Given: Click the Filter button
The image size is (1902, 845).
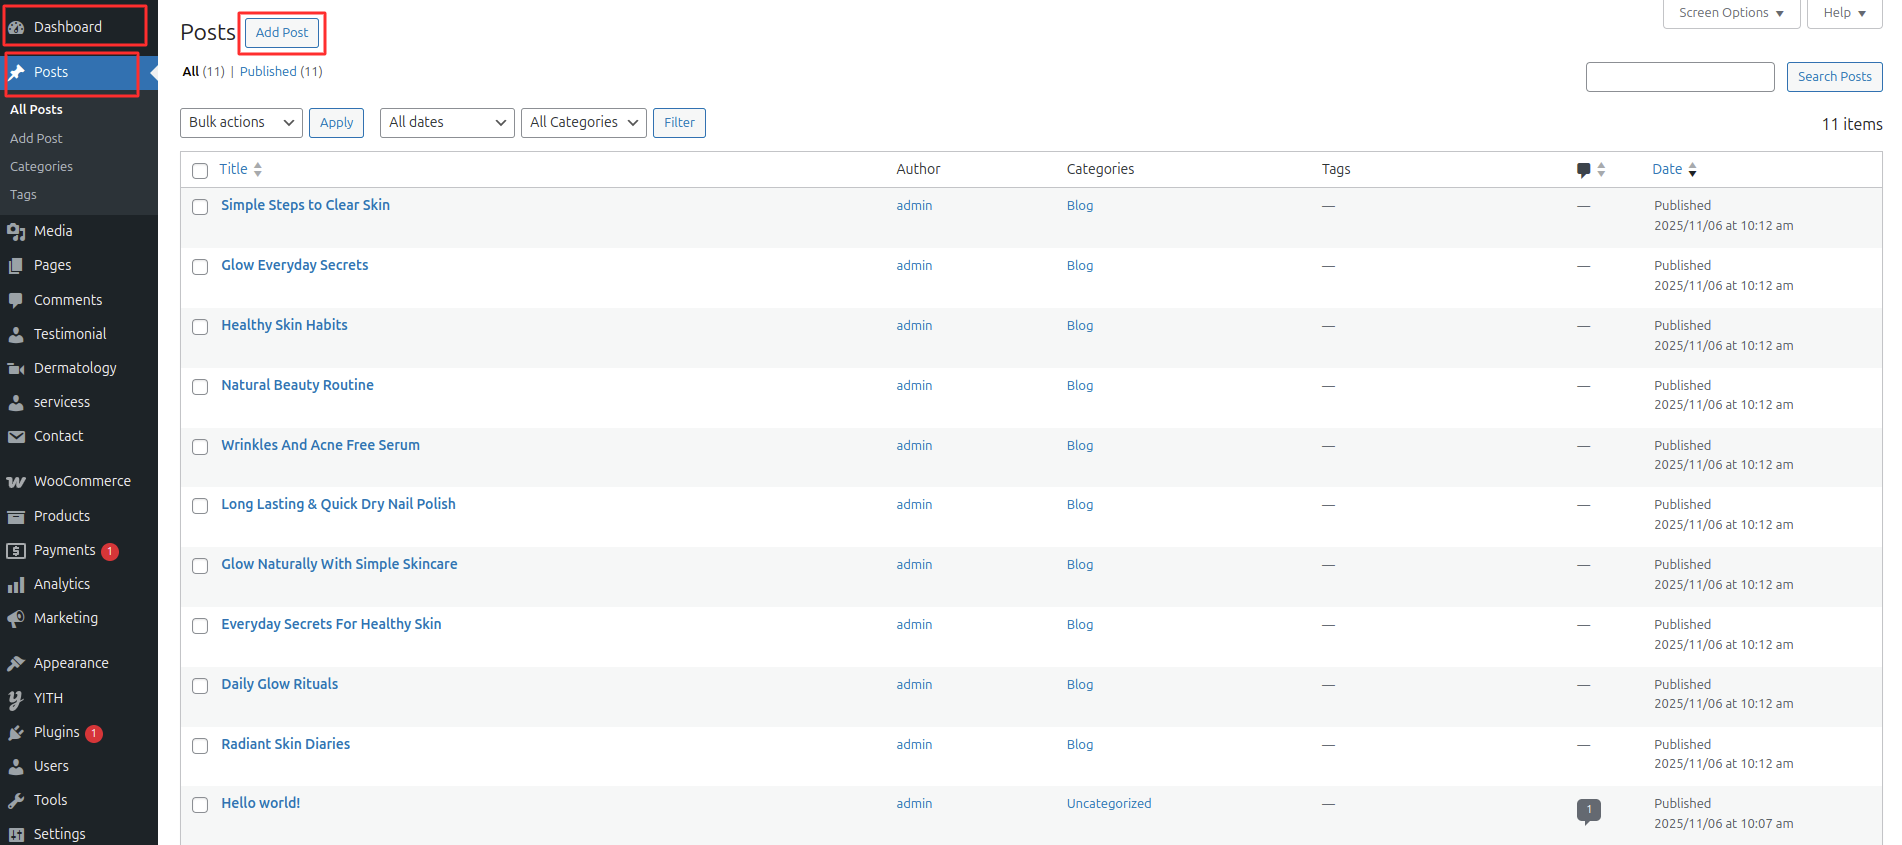Looking at the screenshot, I should click(x=679, y=122).
